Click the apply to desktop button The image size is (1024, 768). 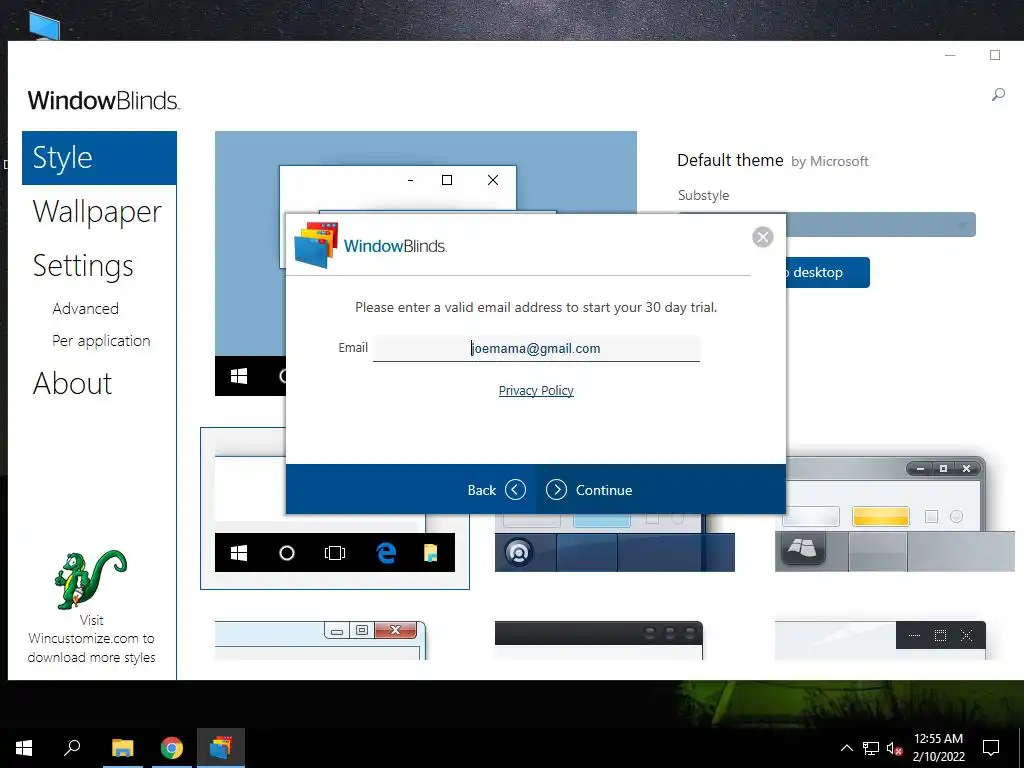[x=828, y=272]
